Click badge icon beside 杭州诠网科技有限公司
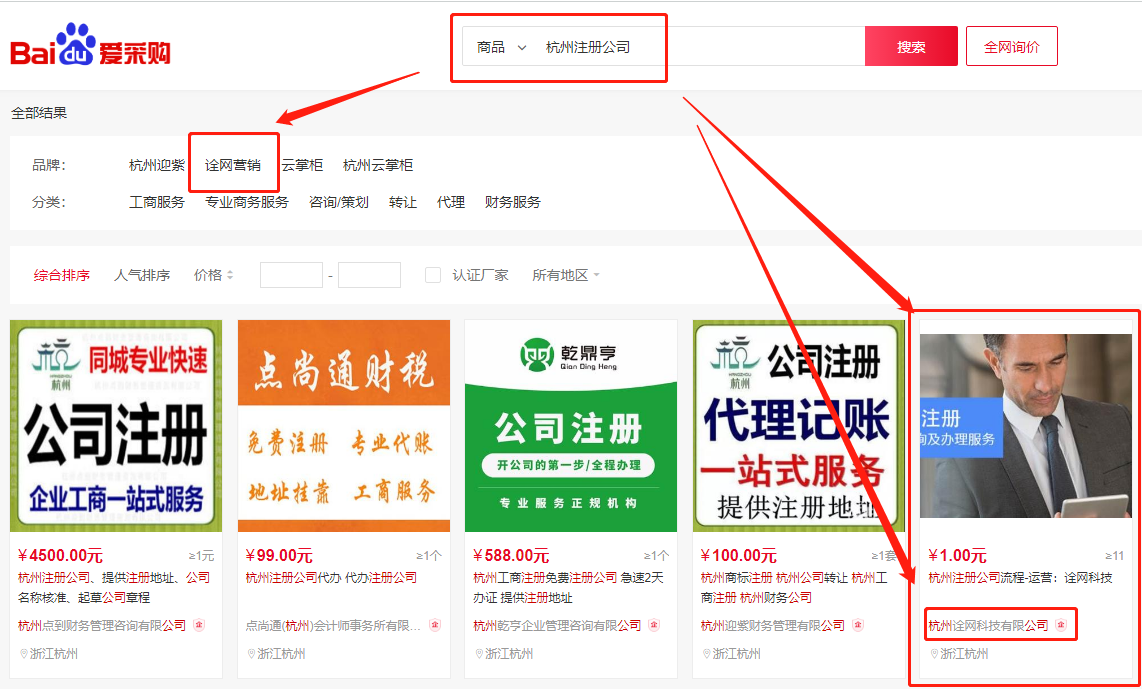This screenshot has height=689, width=1142. click(x=1061, y=626)
